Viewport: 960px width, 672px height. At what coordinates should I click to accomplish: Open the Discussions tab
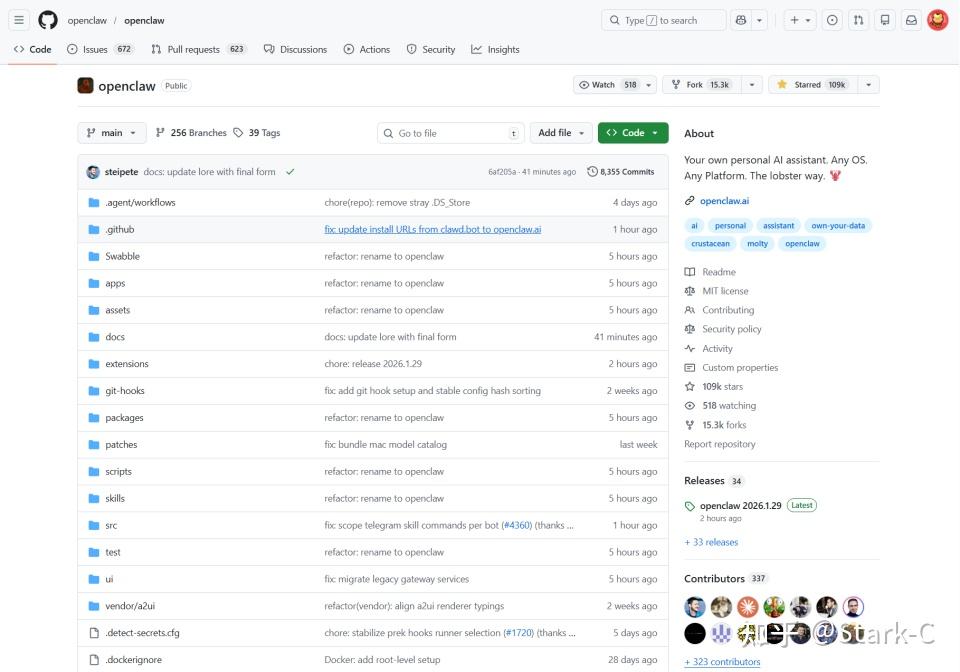[295, 50]
